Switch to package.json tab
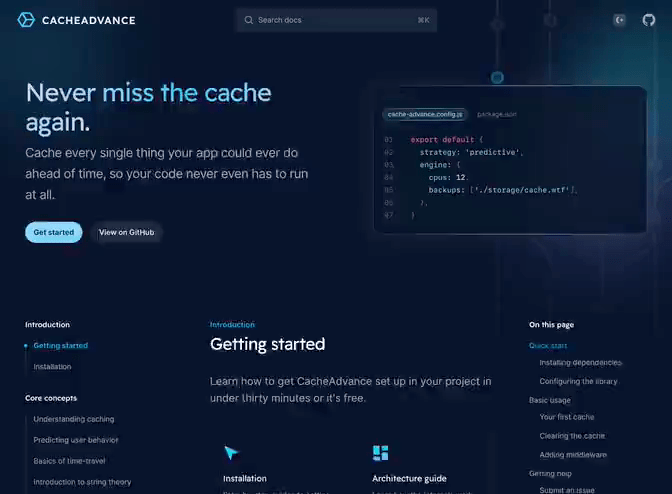The width and height of the screenshot is (672, 494). pos(496,114)
